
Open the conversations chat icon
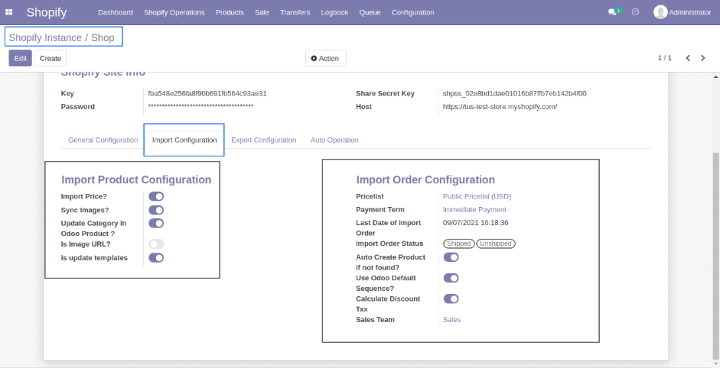click(x=612, y=12)
